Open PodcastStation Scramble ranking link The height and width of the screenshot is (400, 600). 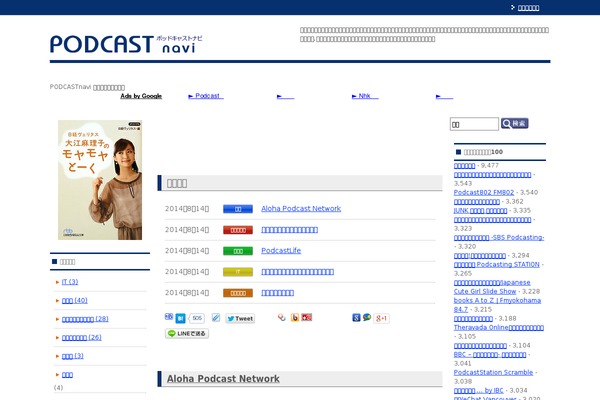494,372
